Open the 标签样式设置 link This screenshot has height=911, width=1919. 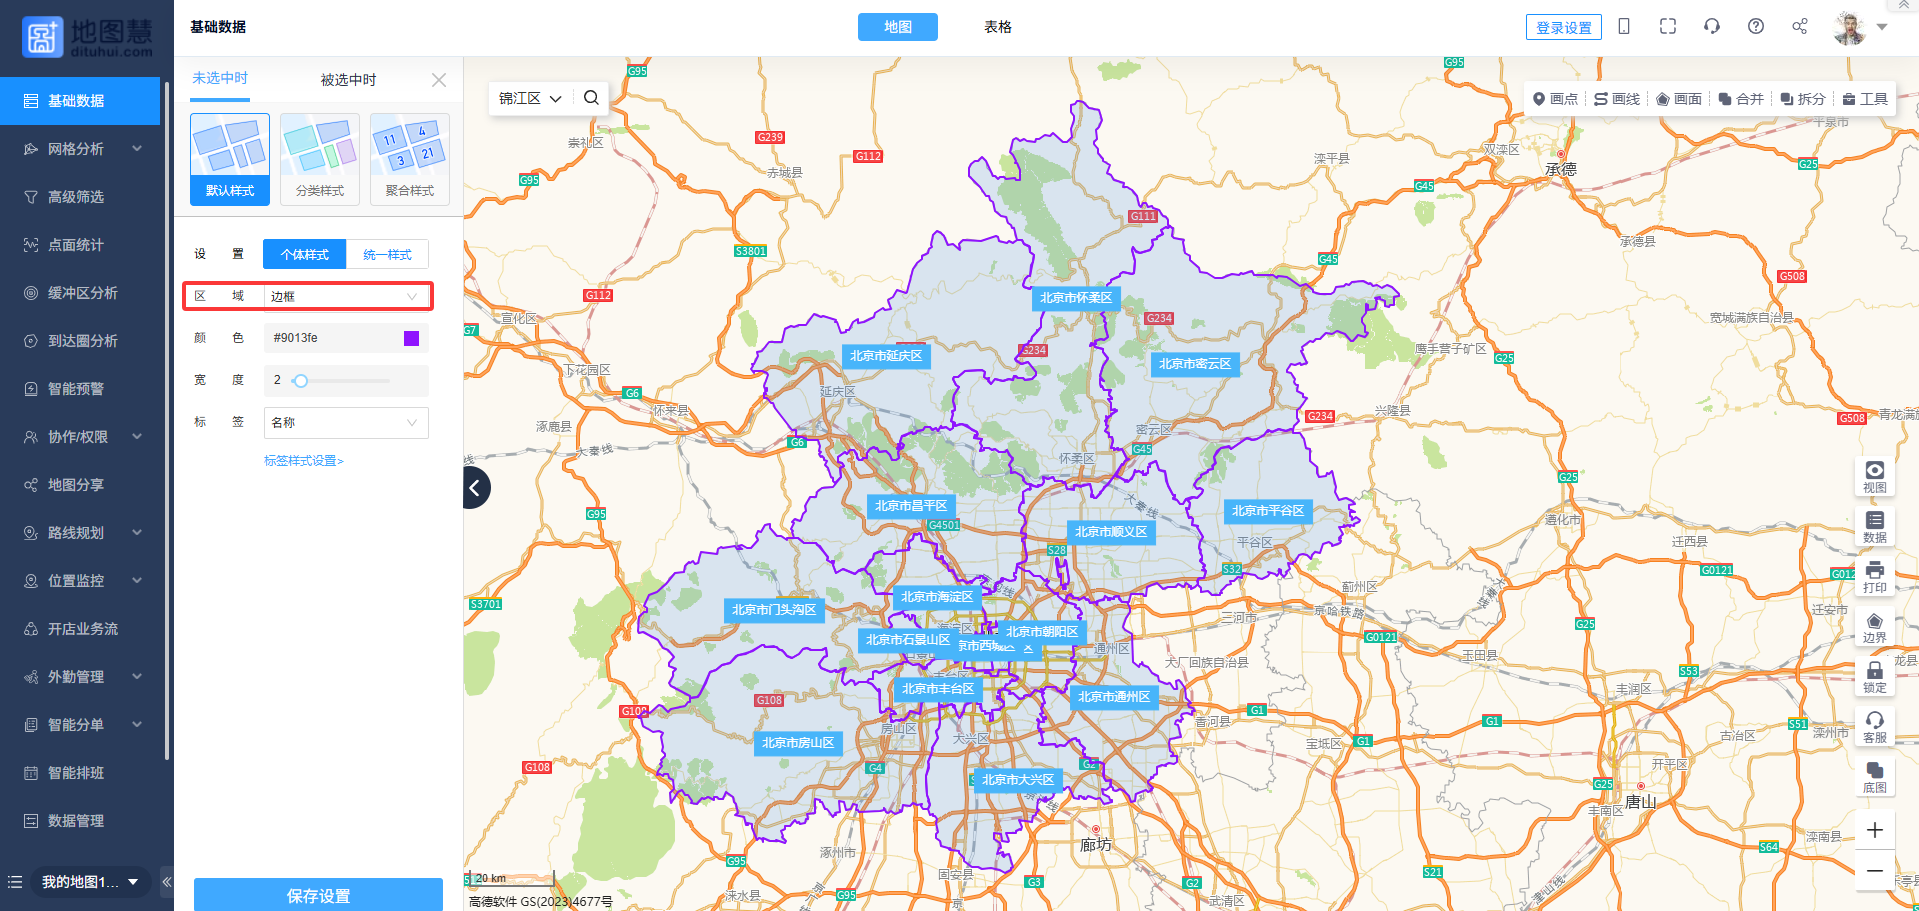pos(304,461)
